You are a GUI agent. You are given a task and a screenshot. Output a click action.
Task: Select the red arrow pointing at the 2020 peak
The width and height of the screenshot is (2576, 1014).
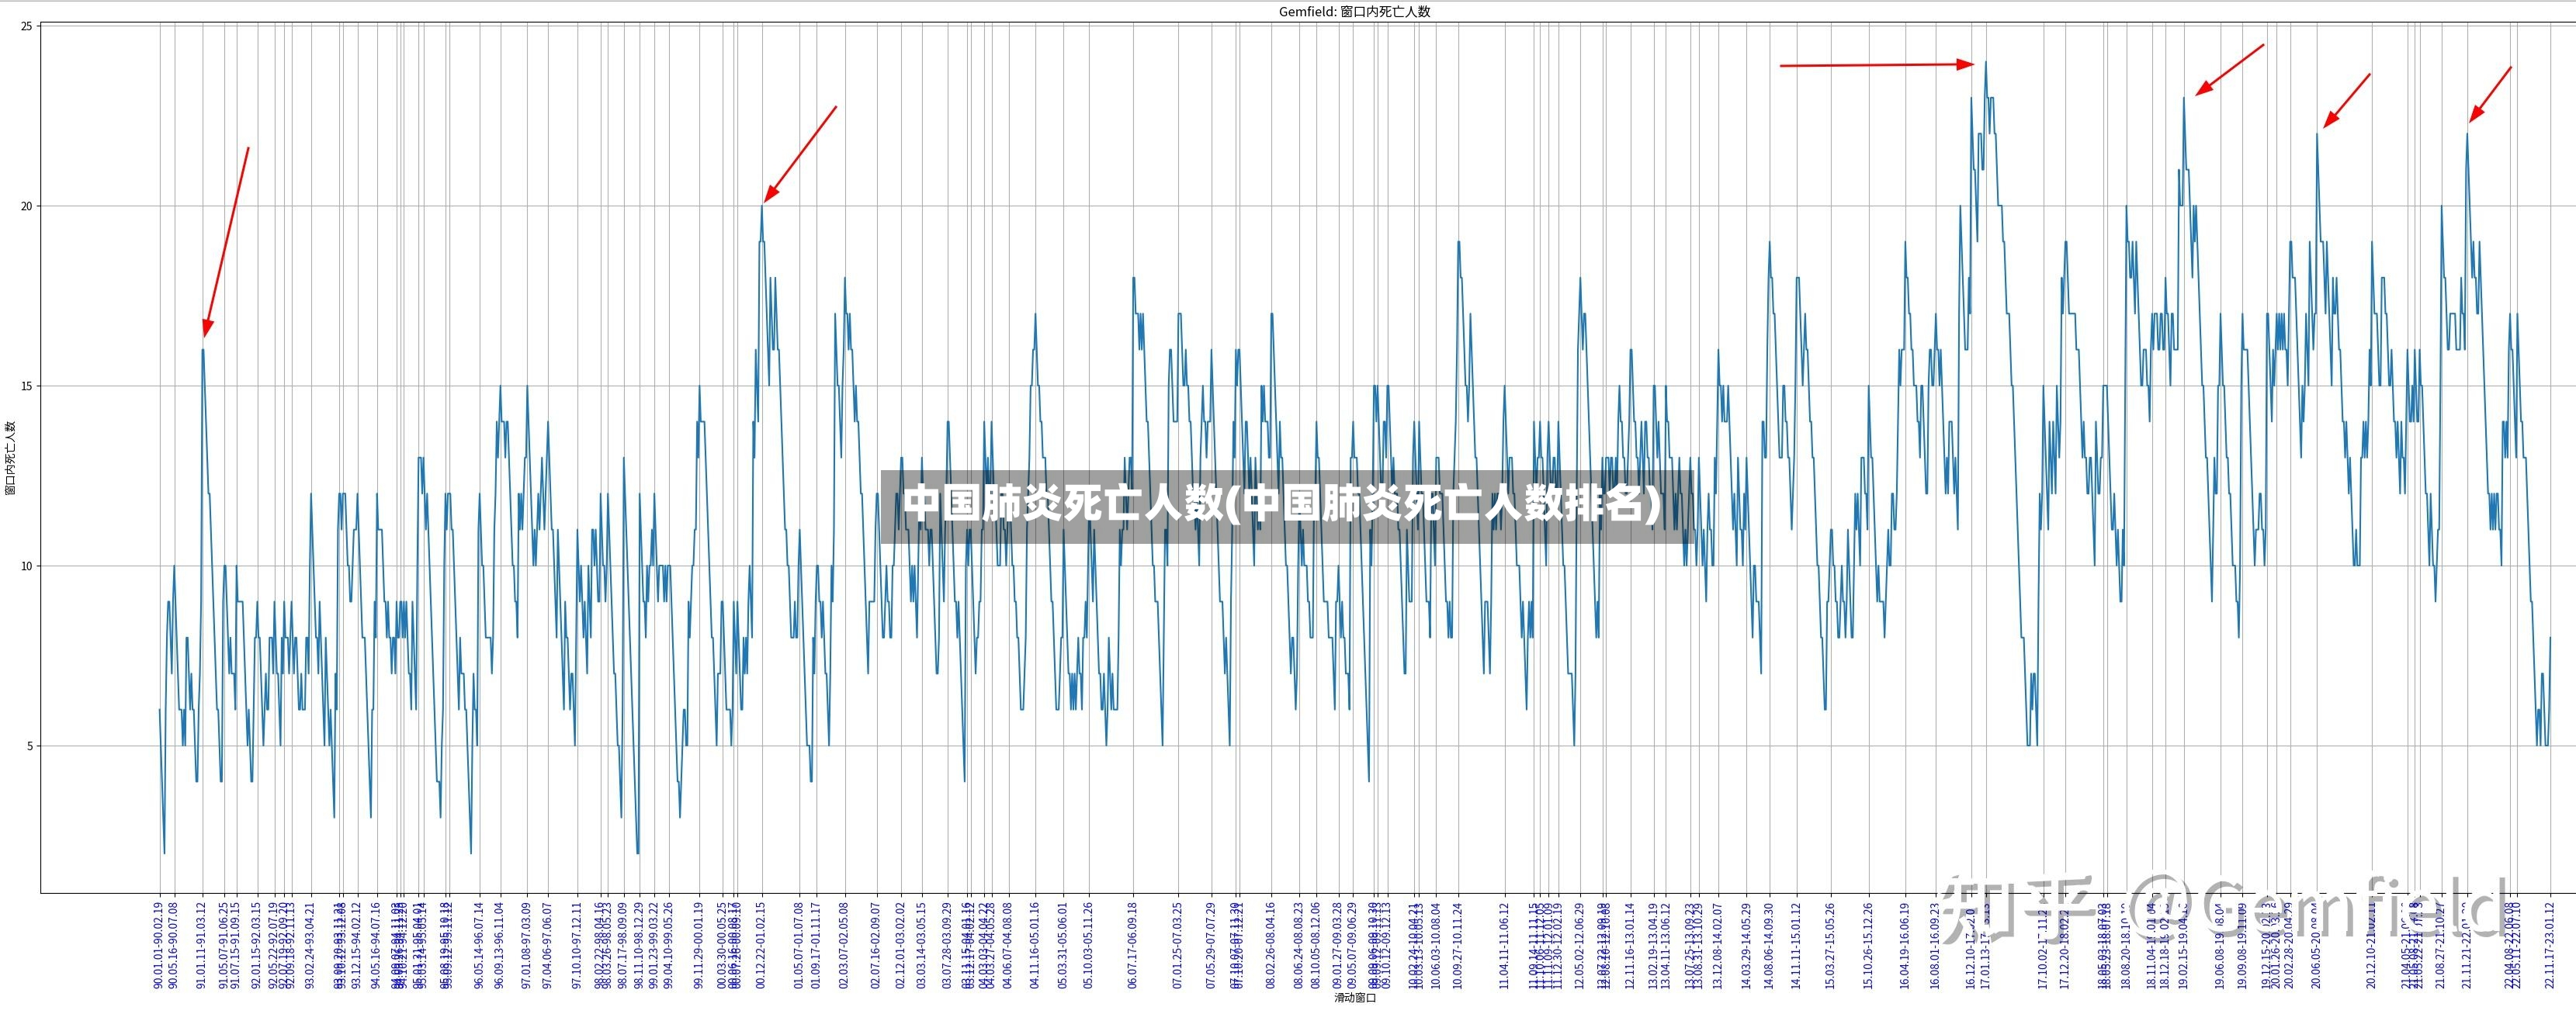(x=2346, y=100)
